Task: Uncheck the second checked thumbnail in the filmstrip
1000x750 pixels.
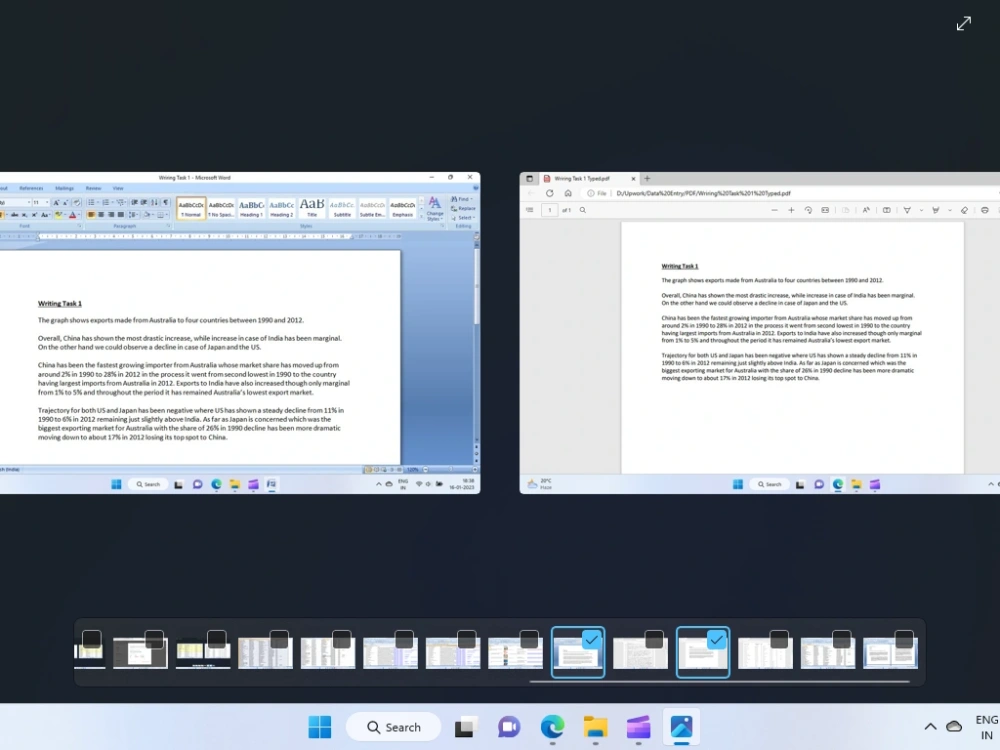Action: (x=716, y=640)
